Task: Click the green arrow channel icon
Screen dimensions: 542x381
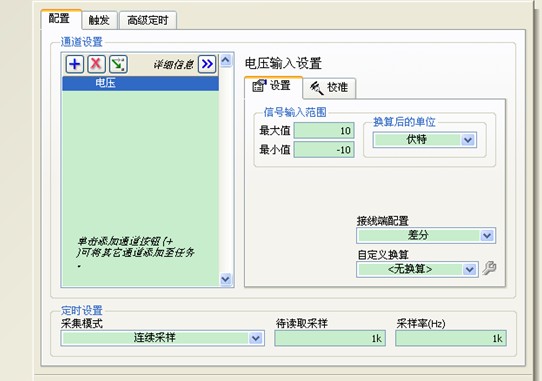Action: click(x=119, y=64)
